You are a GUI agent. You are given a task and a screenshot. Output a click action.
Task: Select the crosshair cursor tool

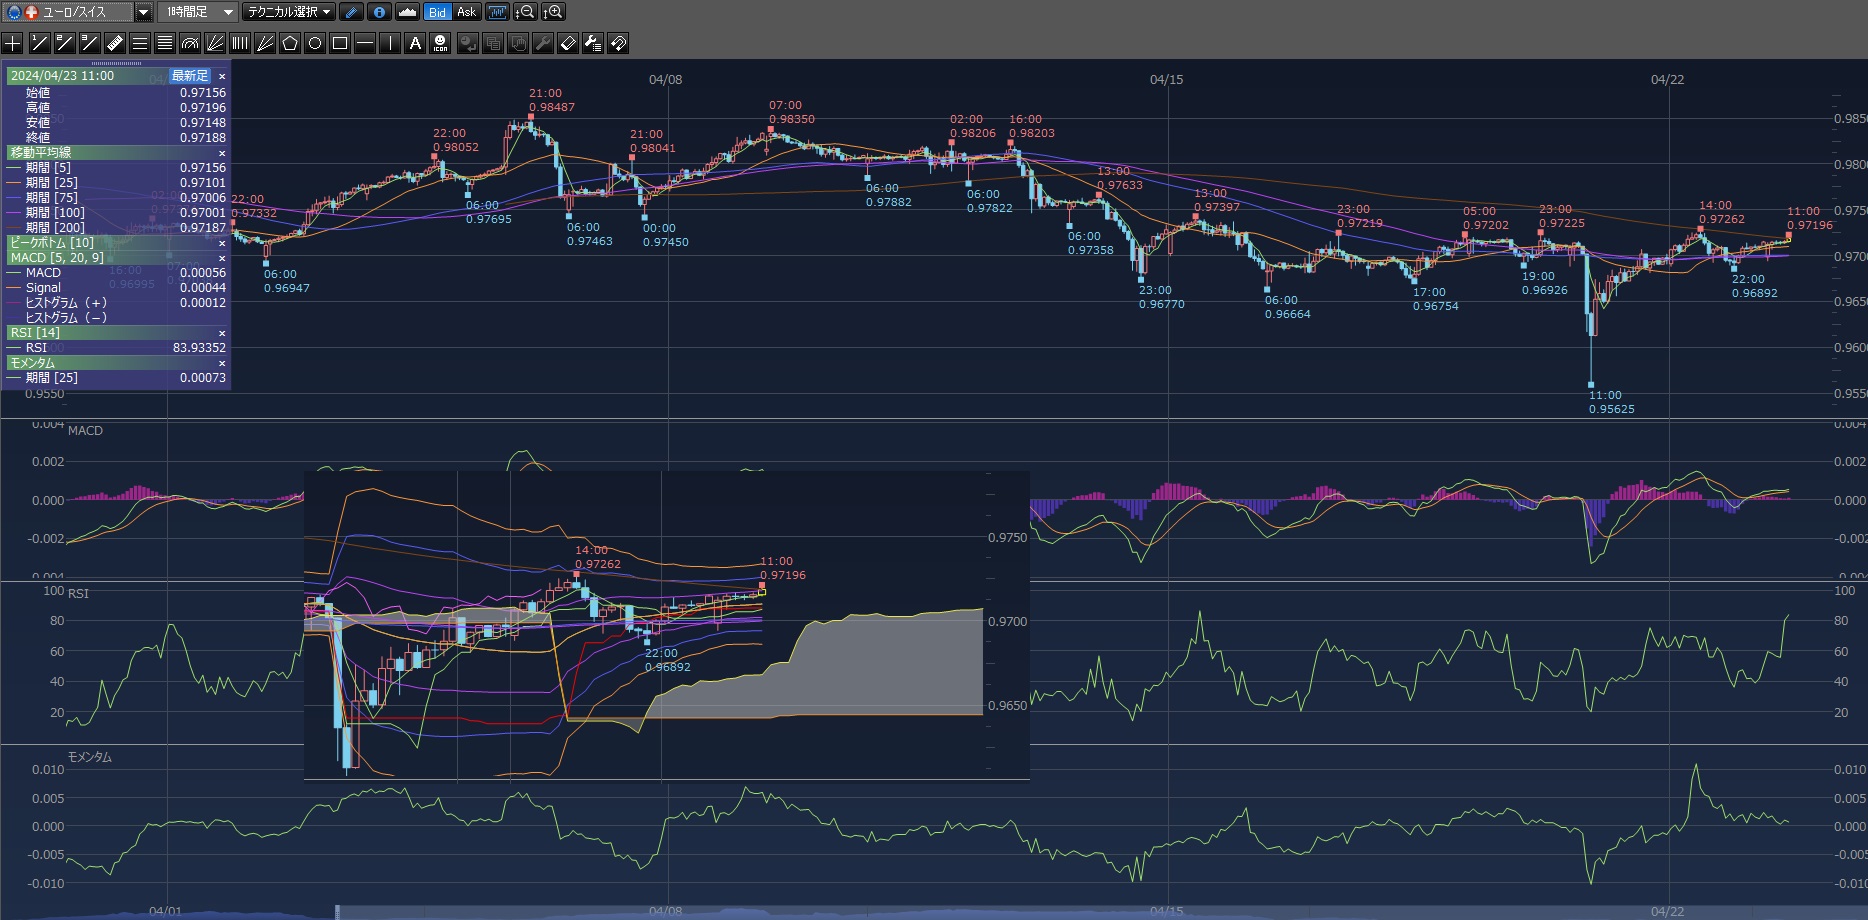point(13,43)
